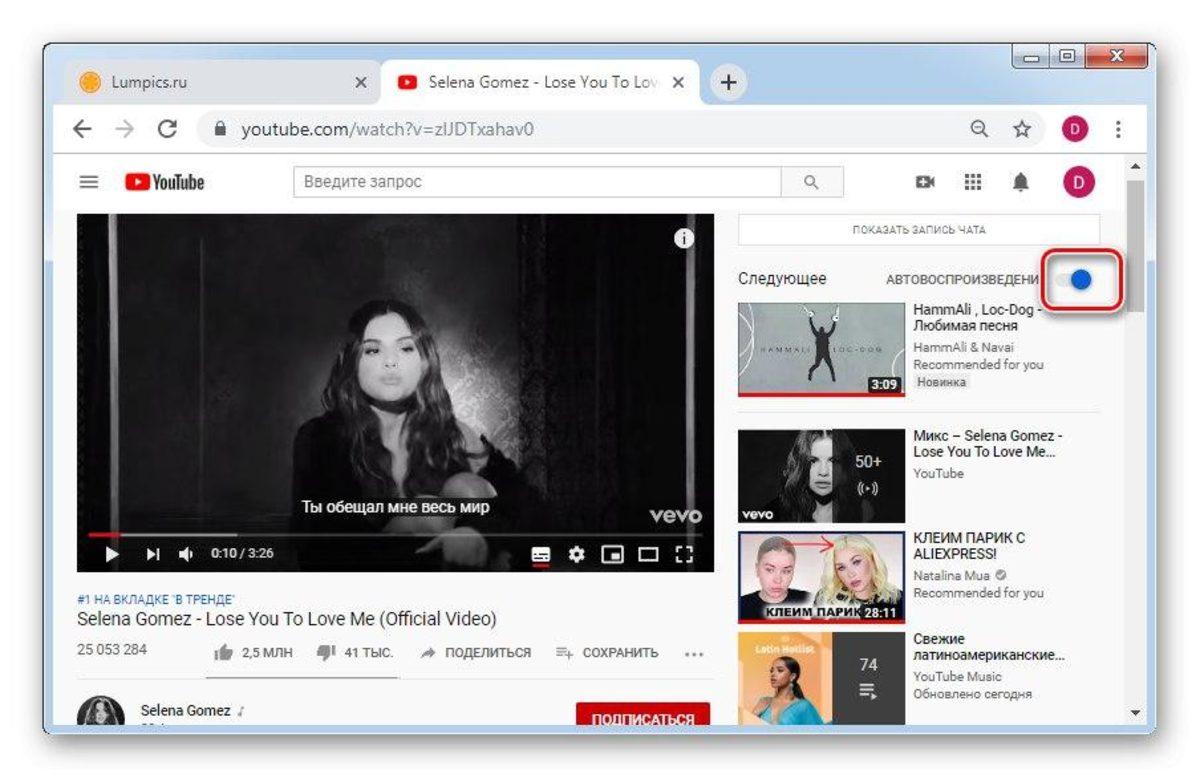Screen dimensions: 1200x778
Task: Enter fullscreen video mode
Action: (x=685, y=553)
